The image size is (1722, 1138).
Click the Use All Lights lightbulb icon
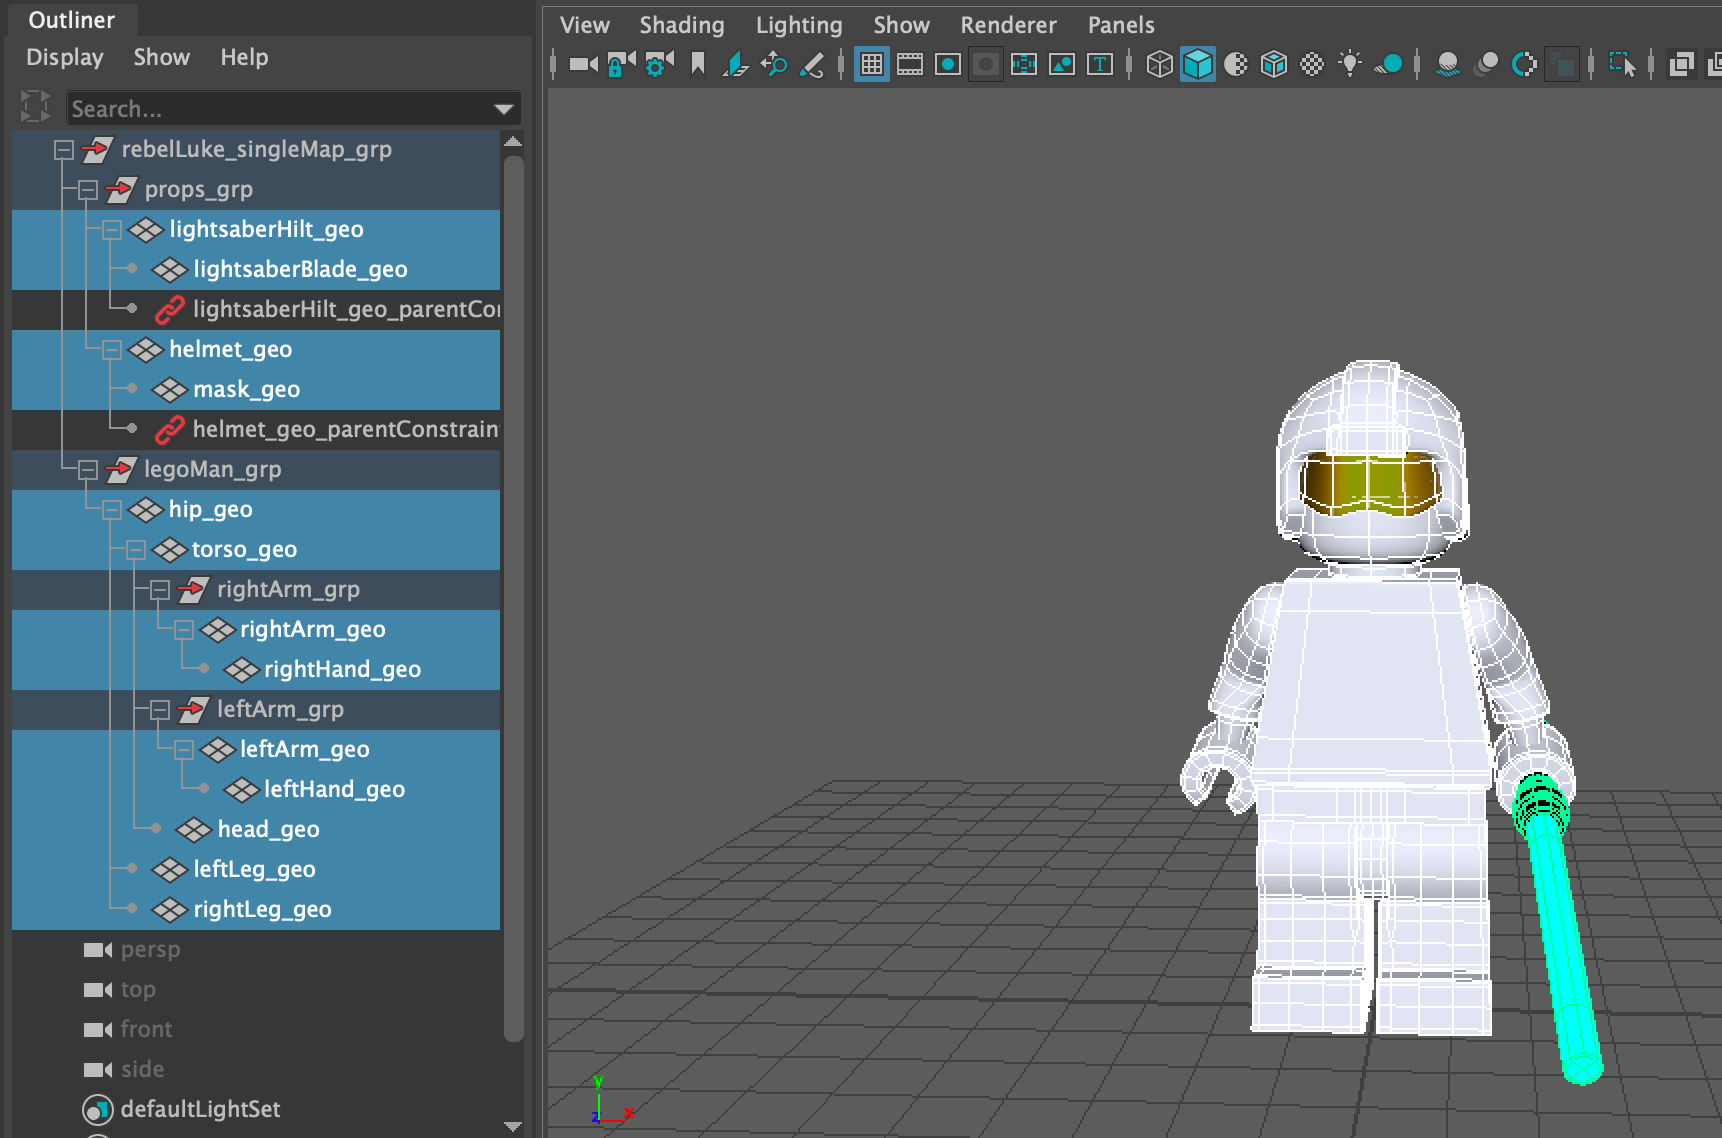pyautogui.click(x=1350, y=65)
